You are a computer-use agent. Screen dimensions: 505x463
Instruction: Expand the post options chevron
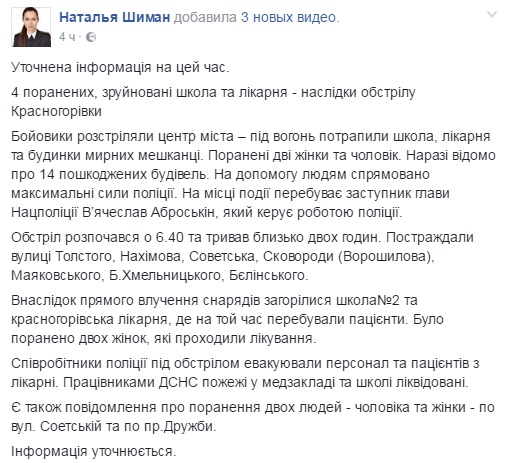492,15
